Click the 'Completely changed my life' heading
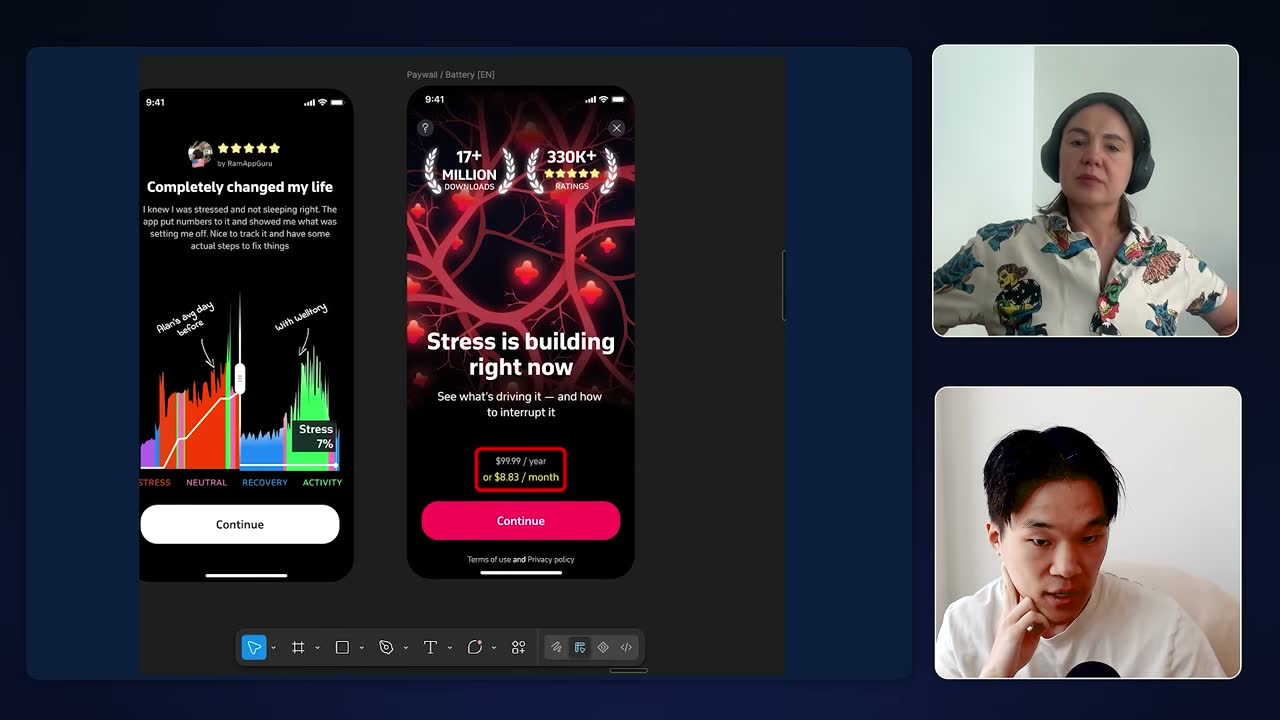Screen dimensions: 1280x720 (x=240, y=187)
